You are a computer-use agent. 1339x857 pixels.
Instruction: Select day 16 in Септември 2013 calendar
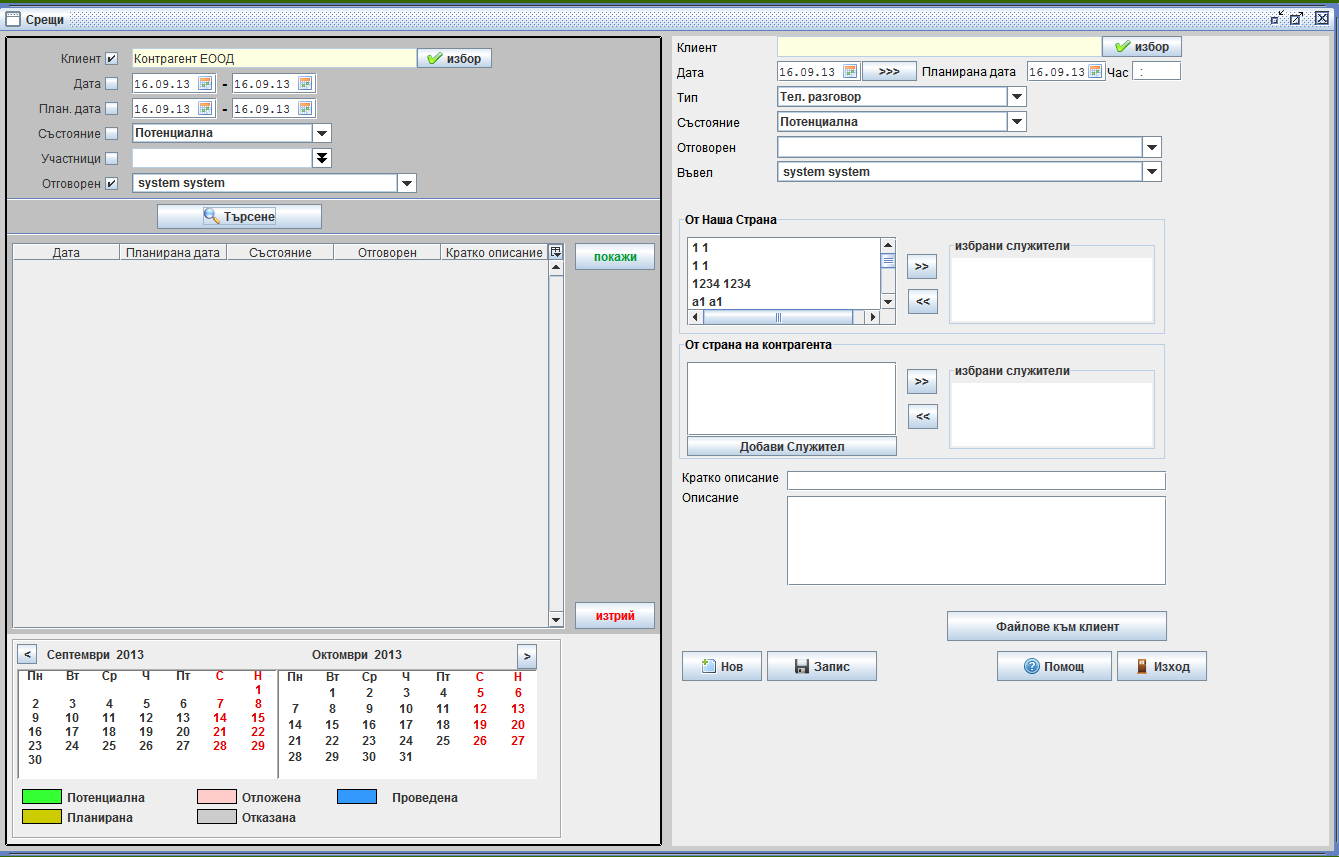[35, 731]
